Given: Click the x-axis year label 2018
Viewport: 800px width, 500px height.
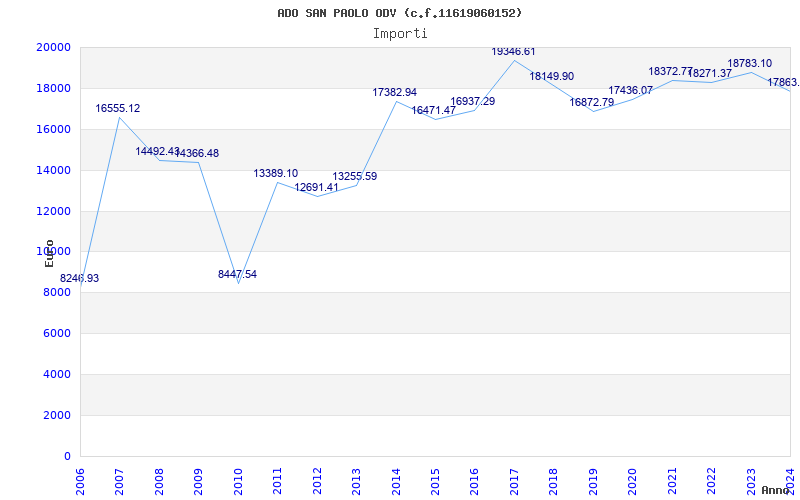Looking at the screenshot, I should pyautogui.click(x=554, y=481).
